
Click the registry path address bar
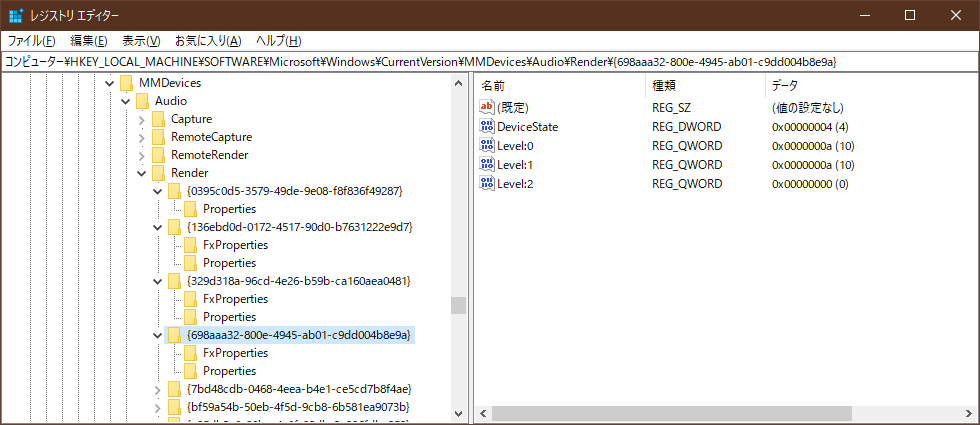[489, 62]
